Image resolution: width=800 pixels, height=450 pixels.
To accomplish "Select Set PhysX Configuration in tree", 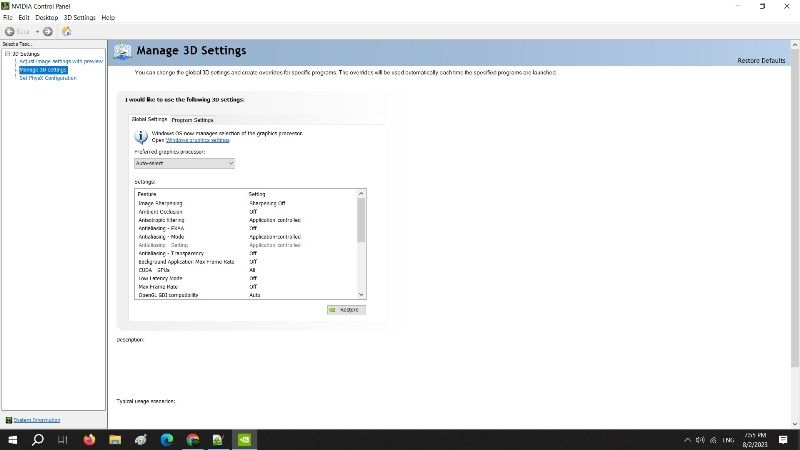I will point(48,78).
